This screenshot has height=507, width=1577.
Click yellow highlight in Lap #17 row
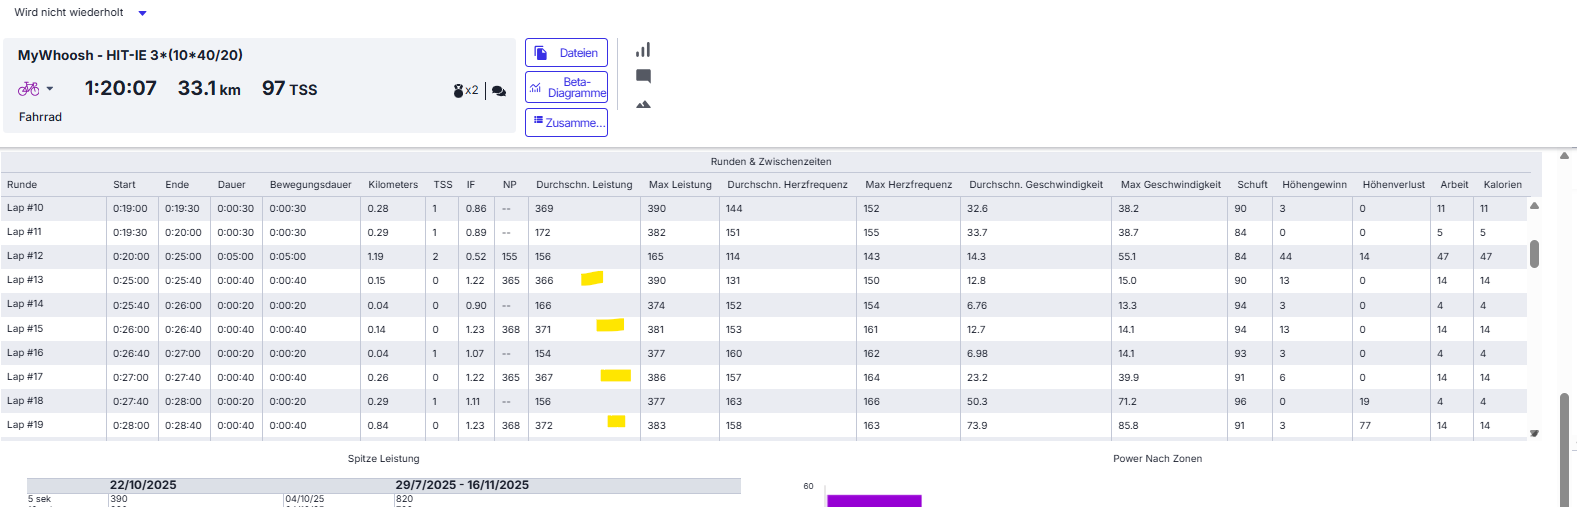point(615,376)
